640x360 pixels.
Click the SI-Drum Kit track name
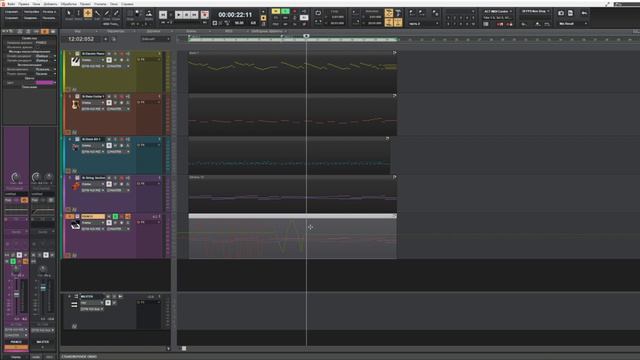tap(93, 139)
